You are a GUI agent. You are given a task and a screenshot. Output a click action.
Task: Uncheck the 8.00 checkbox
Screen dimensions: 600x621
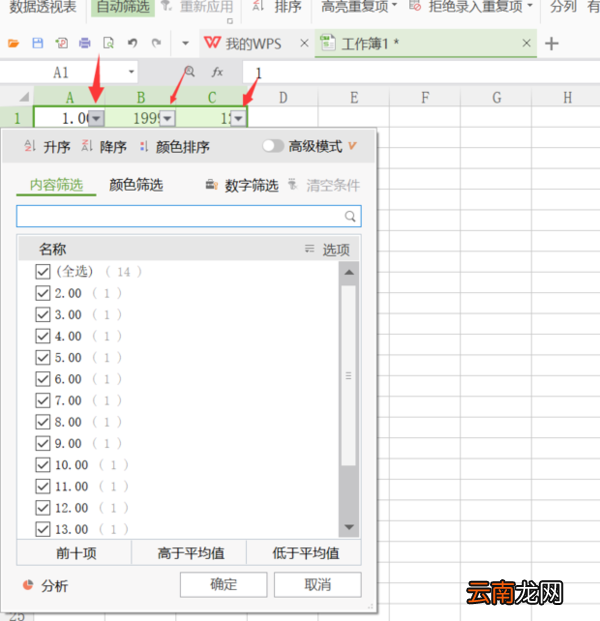tap(42, 422)
